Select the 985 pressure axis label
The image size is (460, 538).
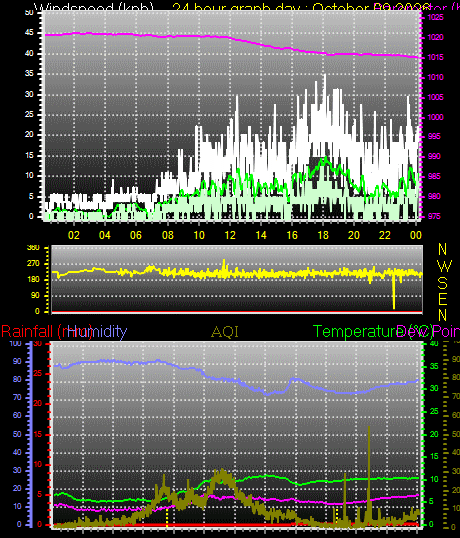(434, 176)
